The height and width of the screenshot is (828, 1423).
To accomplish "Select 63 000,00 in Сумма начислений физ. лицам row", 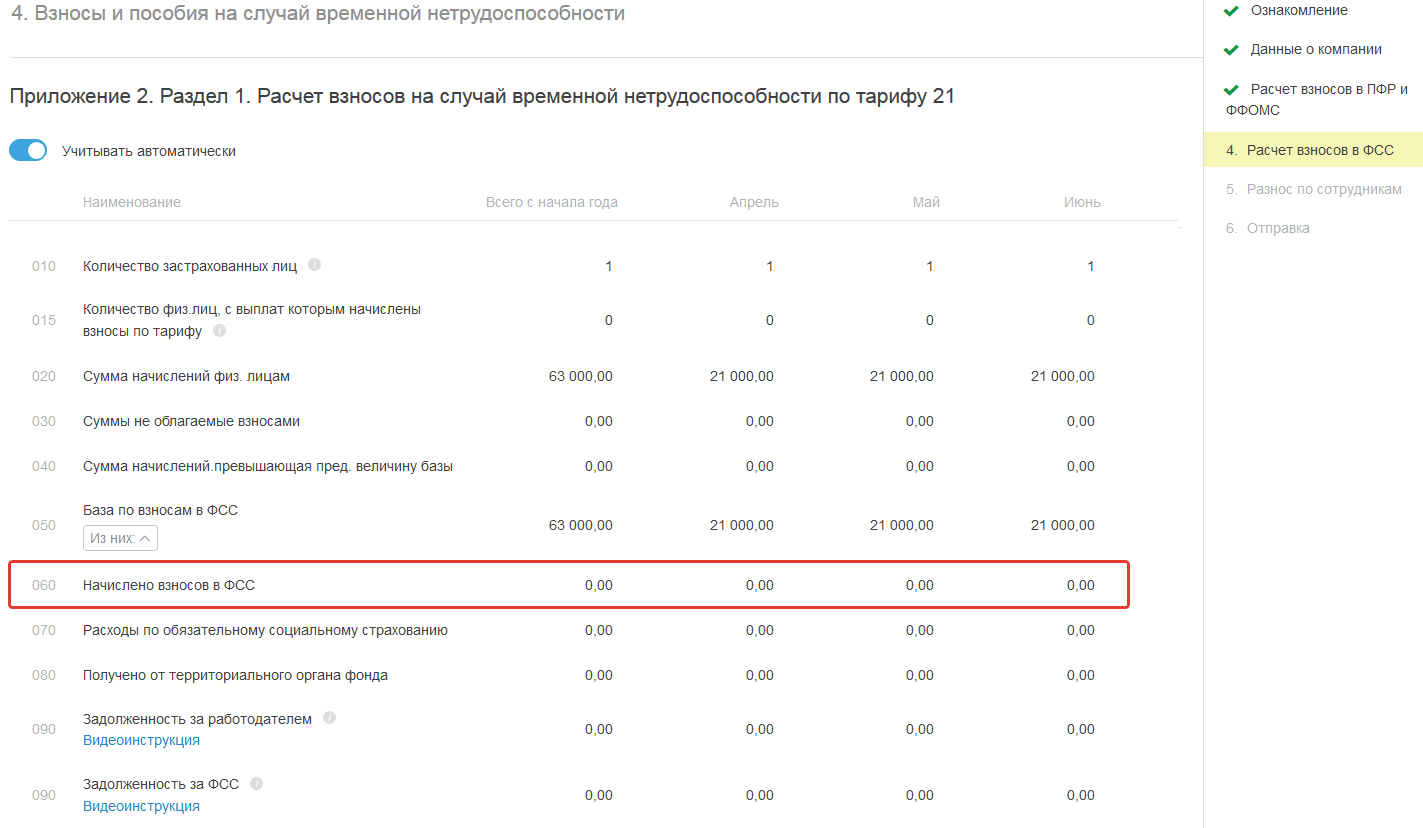I will (x=581, y=377).
